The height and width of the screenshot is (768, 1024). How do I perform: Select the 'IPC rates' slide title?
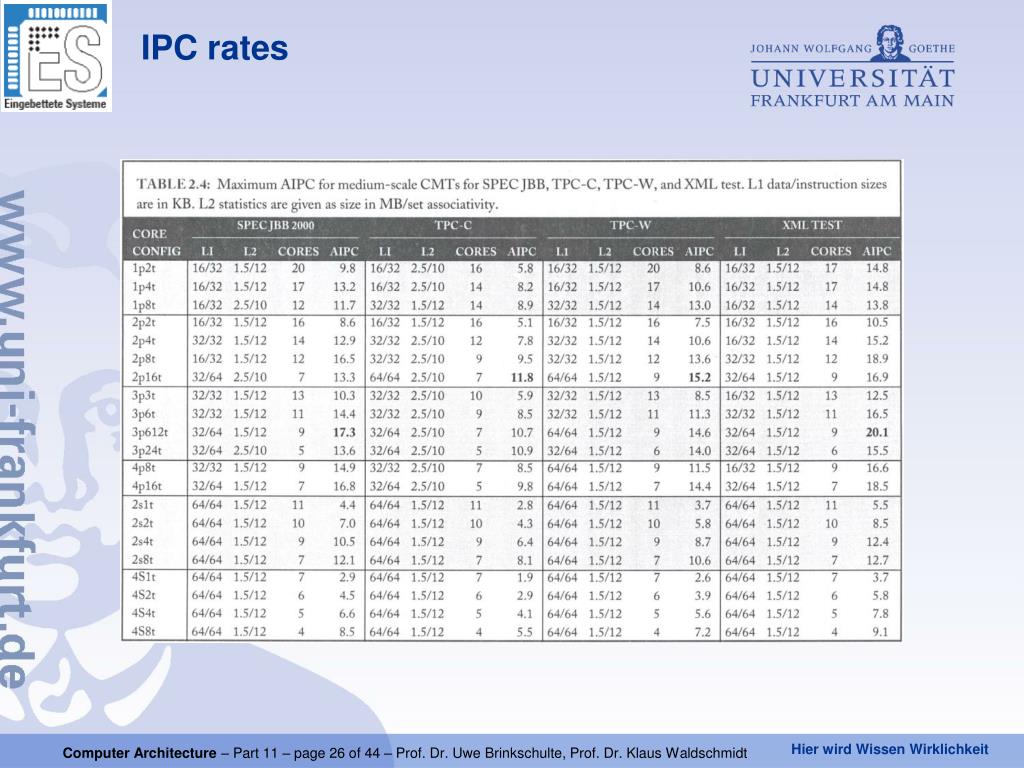214,48
